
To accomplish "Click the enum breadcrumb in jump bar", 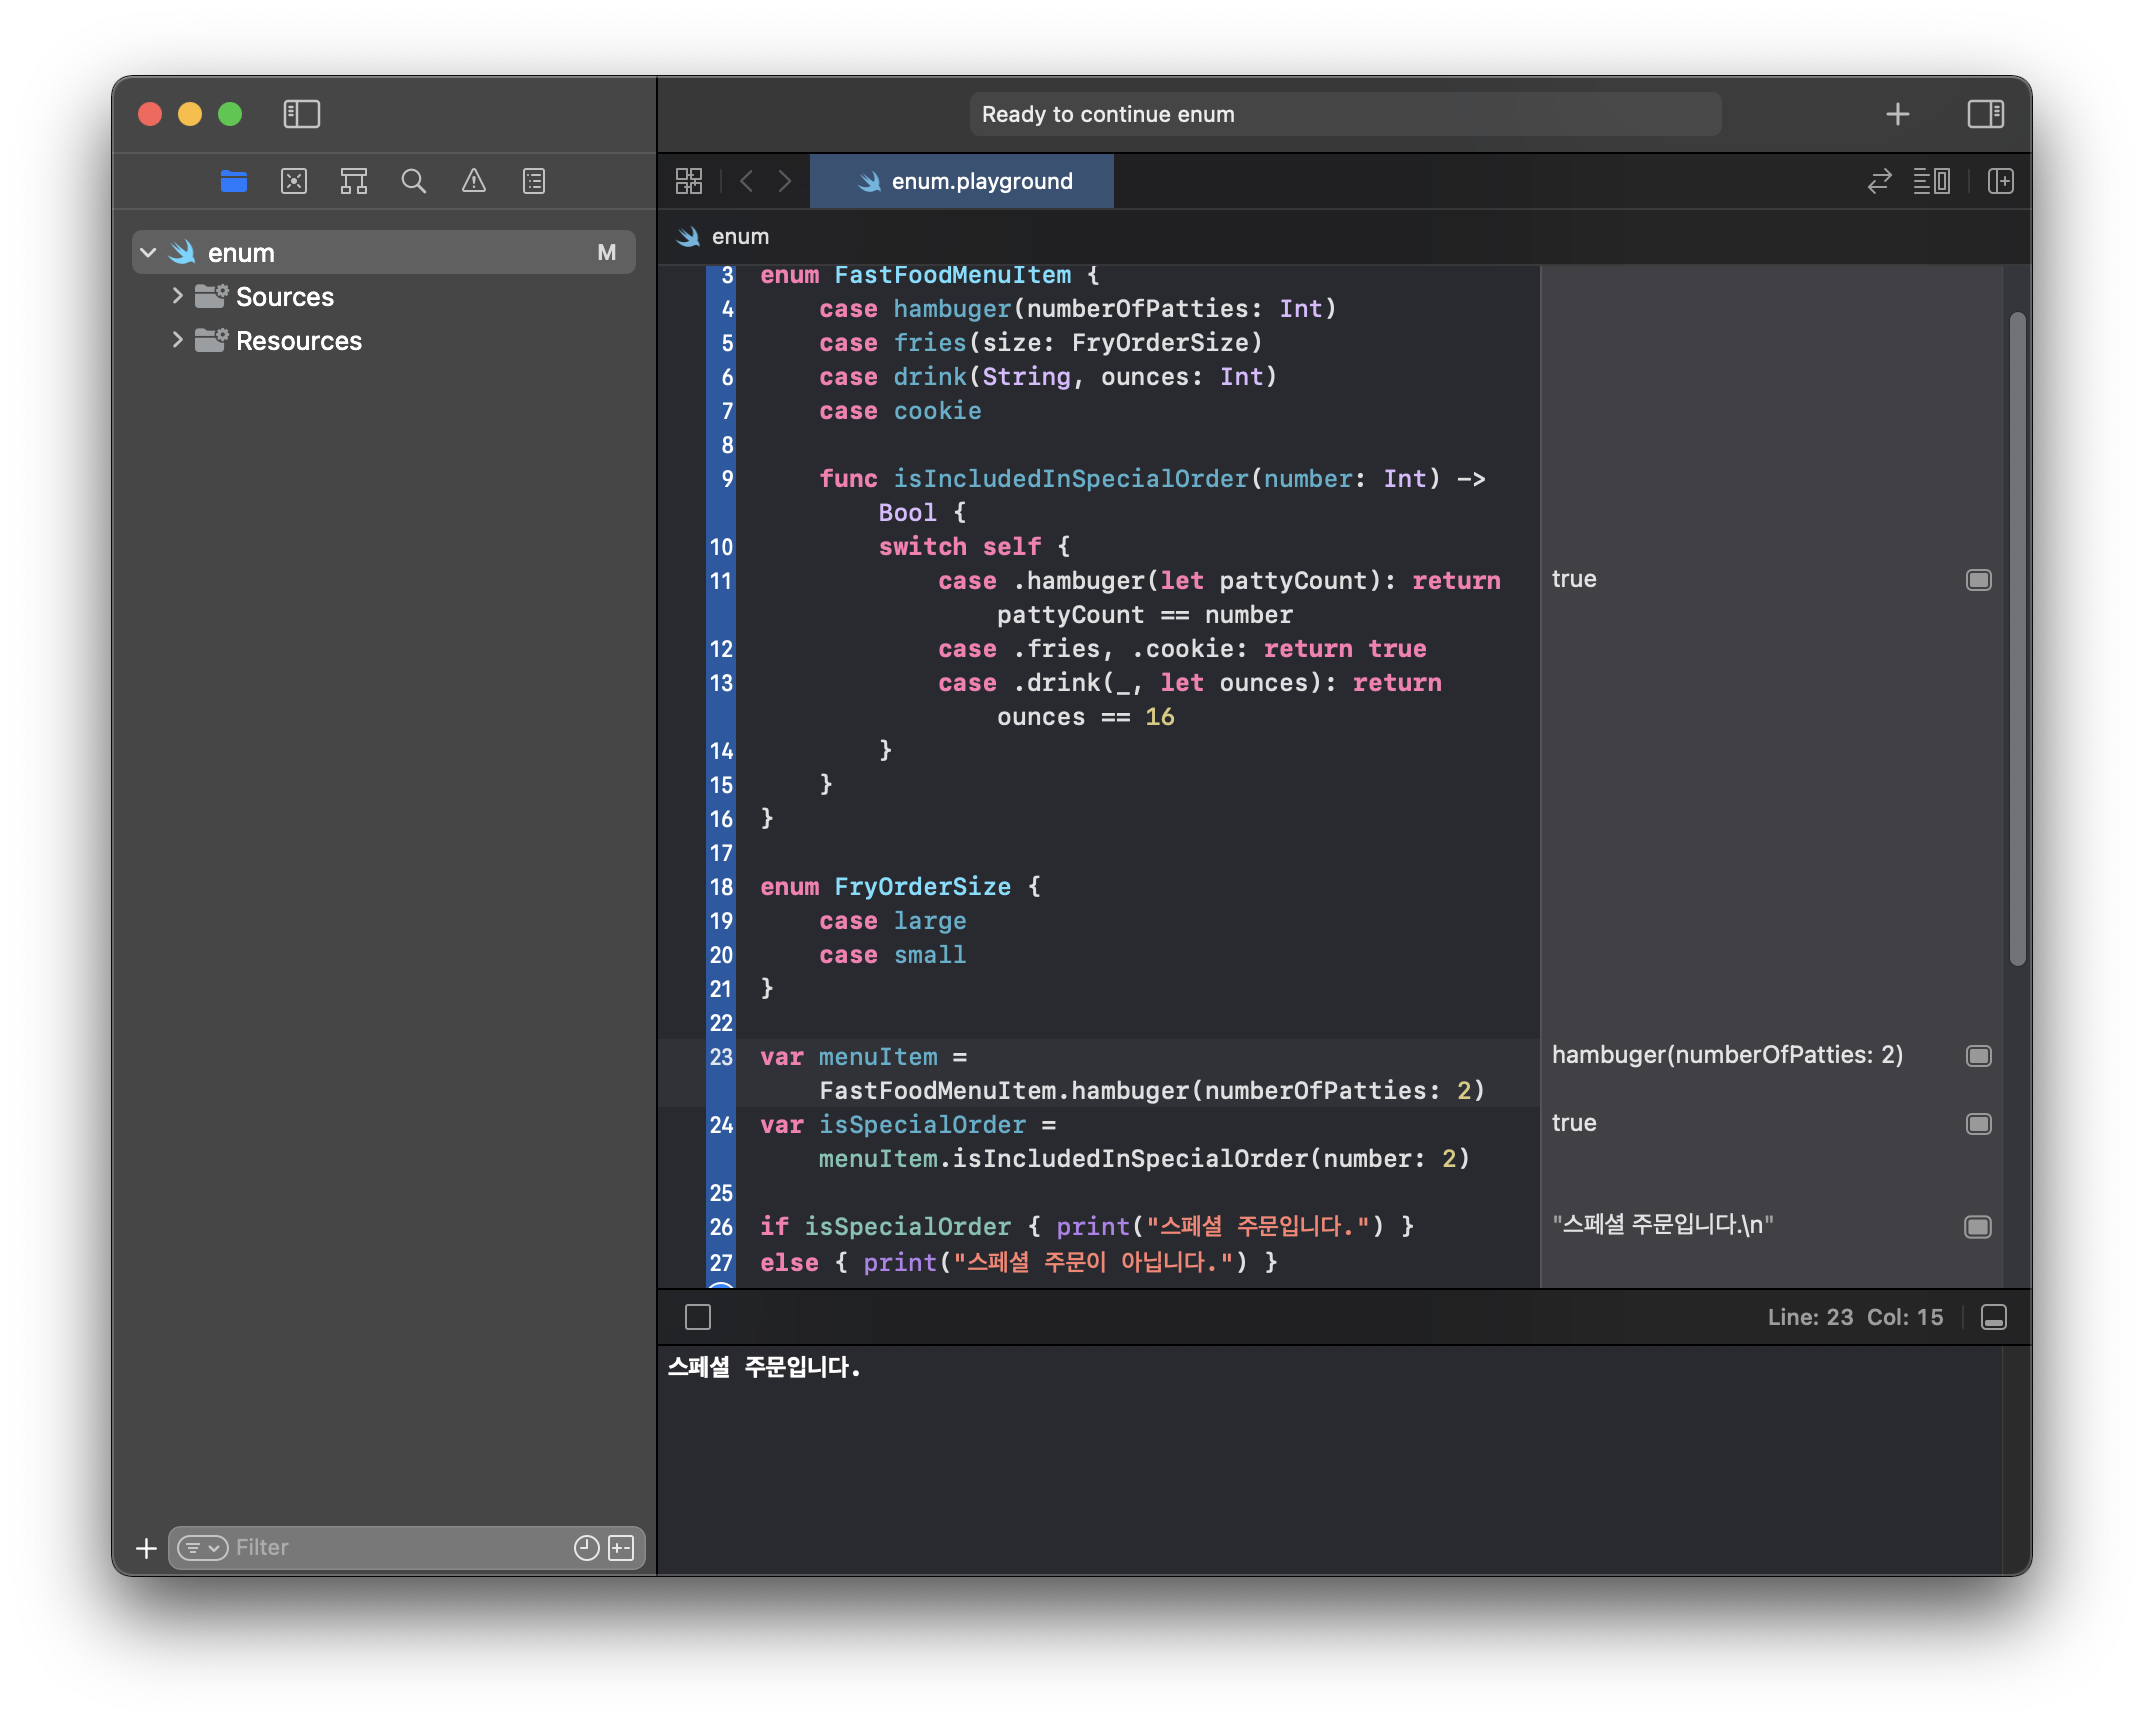I will (739, 237).
